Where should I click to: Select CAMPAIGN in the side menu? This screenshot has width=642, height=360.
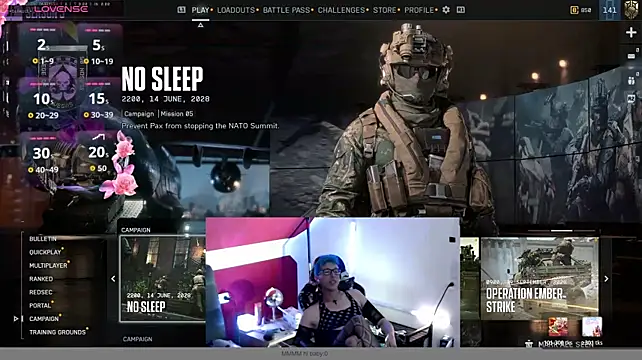pyautogui.click(x=44, y=319)
